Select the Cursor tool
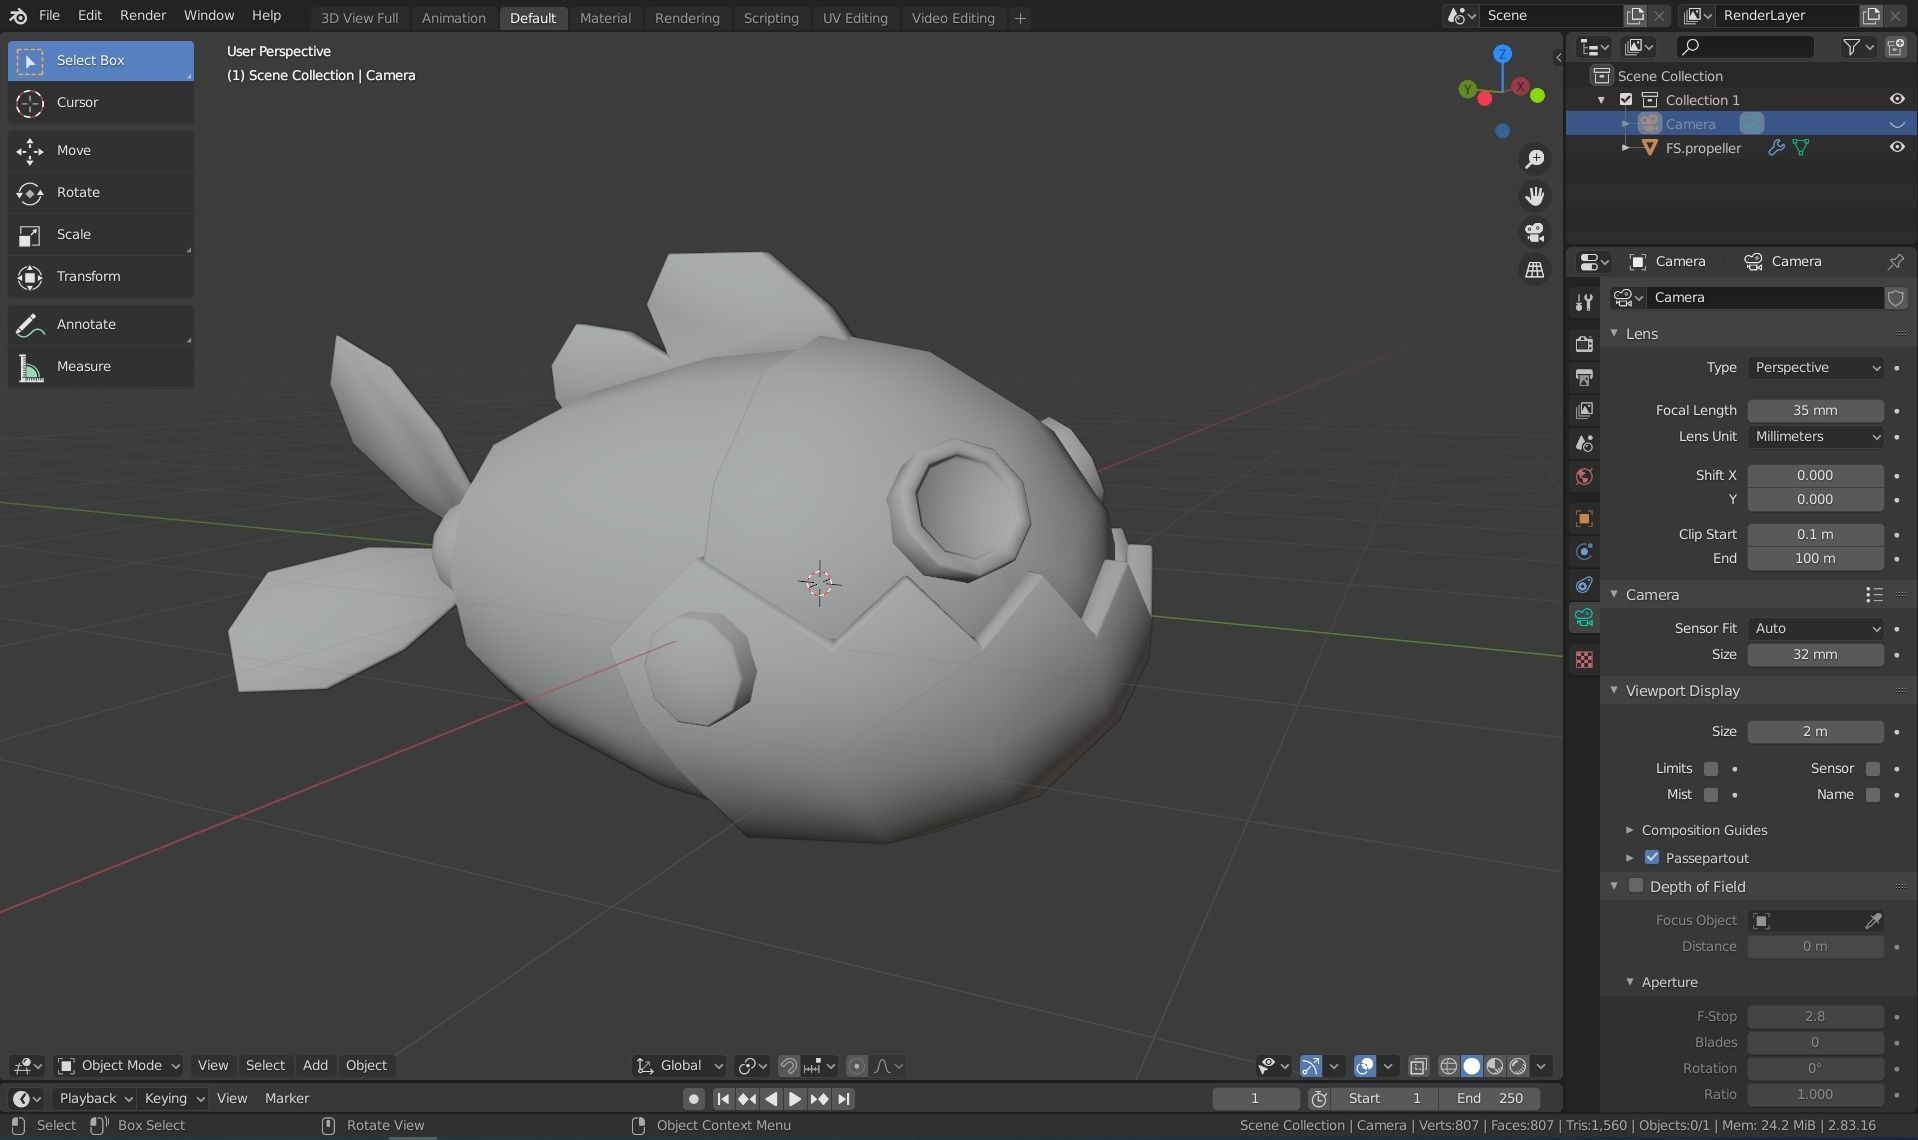The width and height of the screenshot is (1918, 1140). pos(100,102)
